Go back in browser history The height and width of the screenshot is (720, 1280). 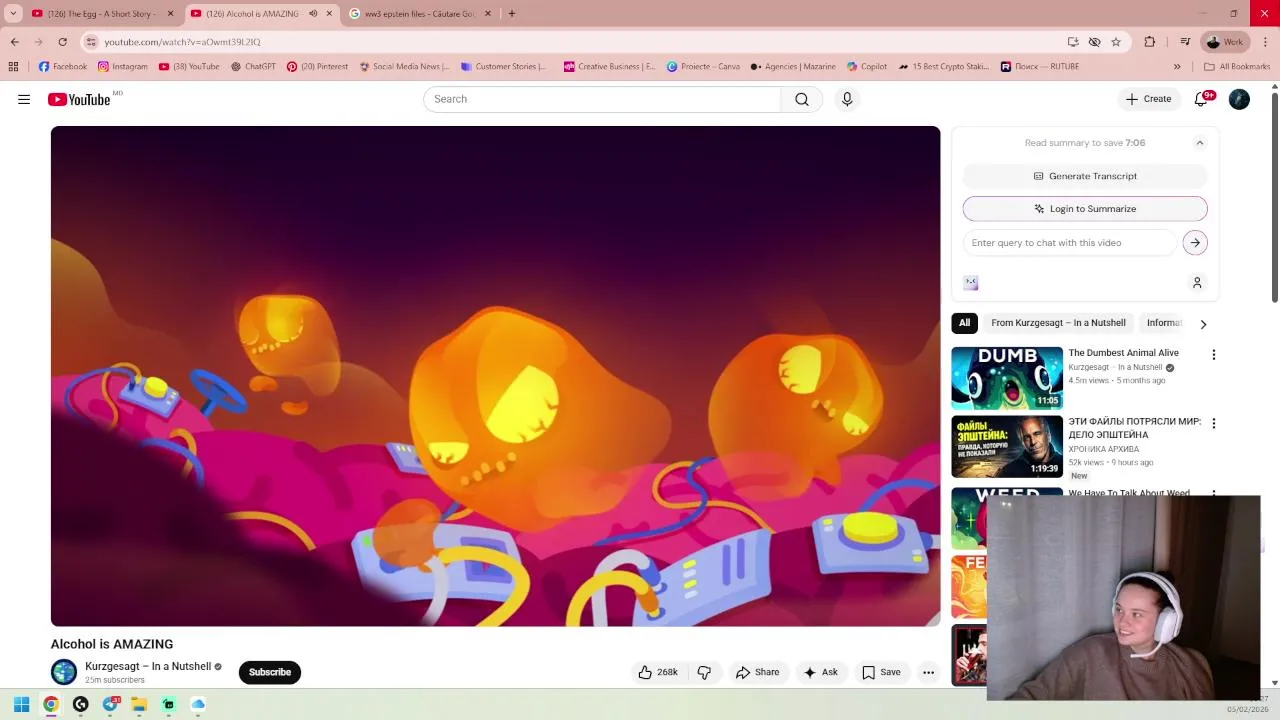click(14, 42)
